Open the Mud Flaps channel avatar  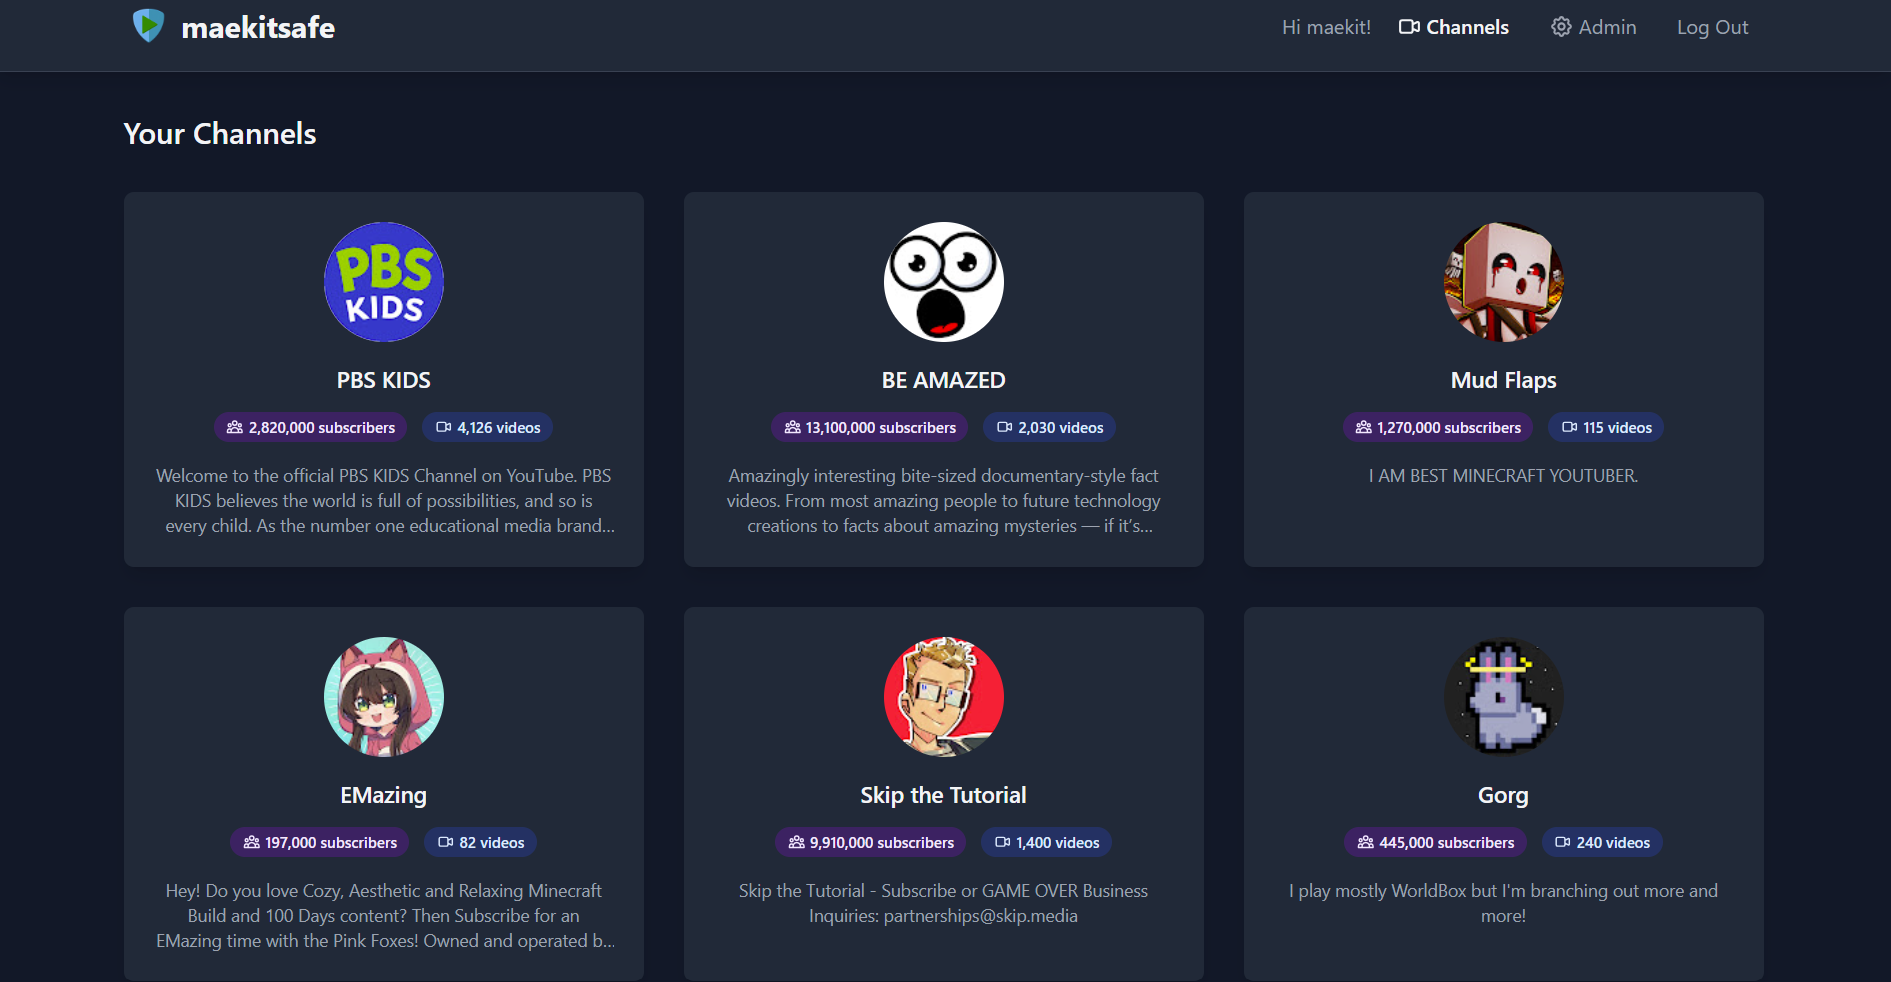click(x=1504, y=282)
